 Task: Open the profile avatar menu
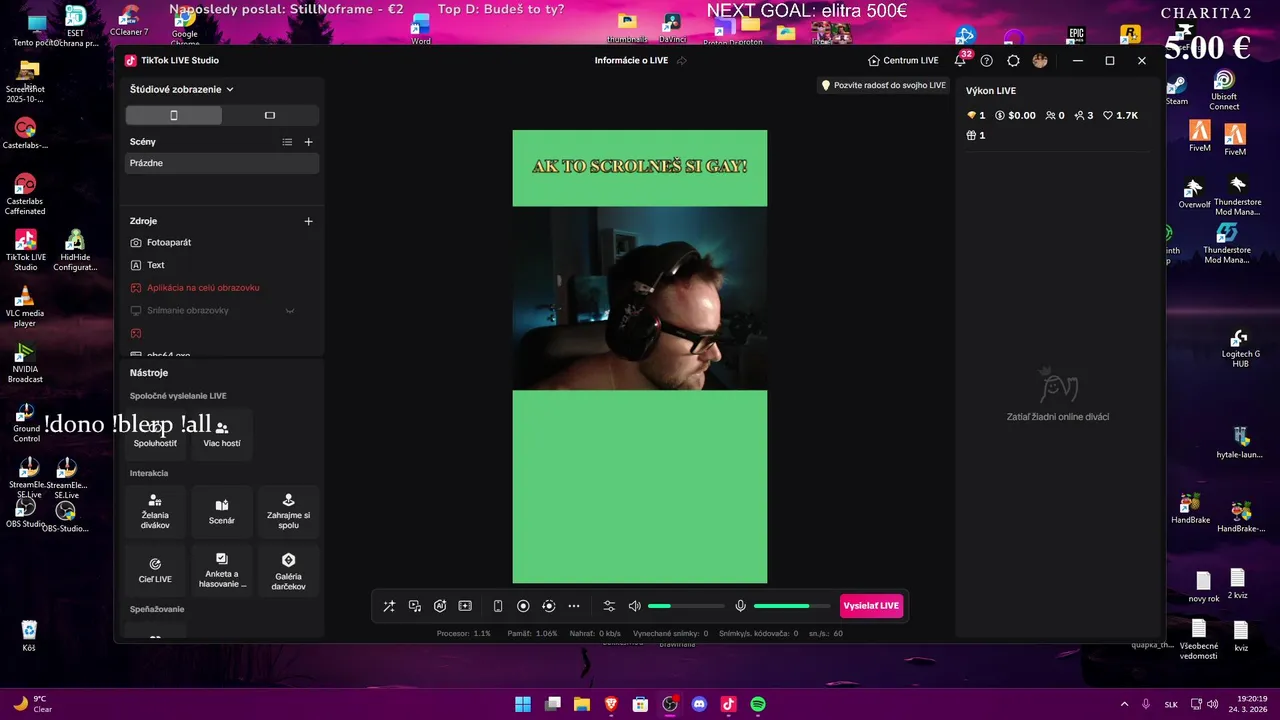(1040, 61)
